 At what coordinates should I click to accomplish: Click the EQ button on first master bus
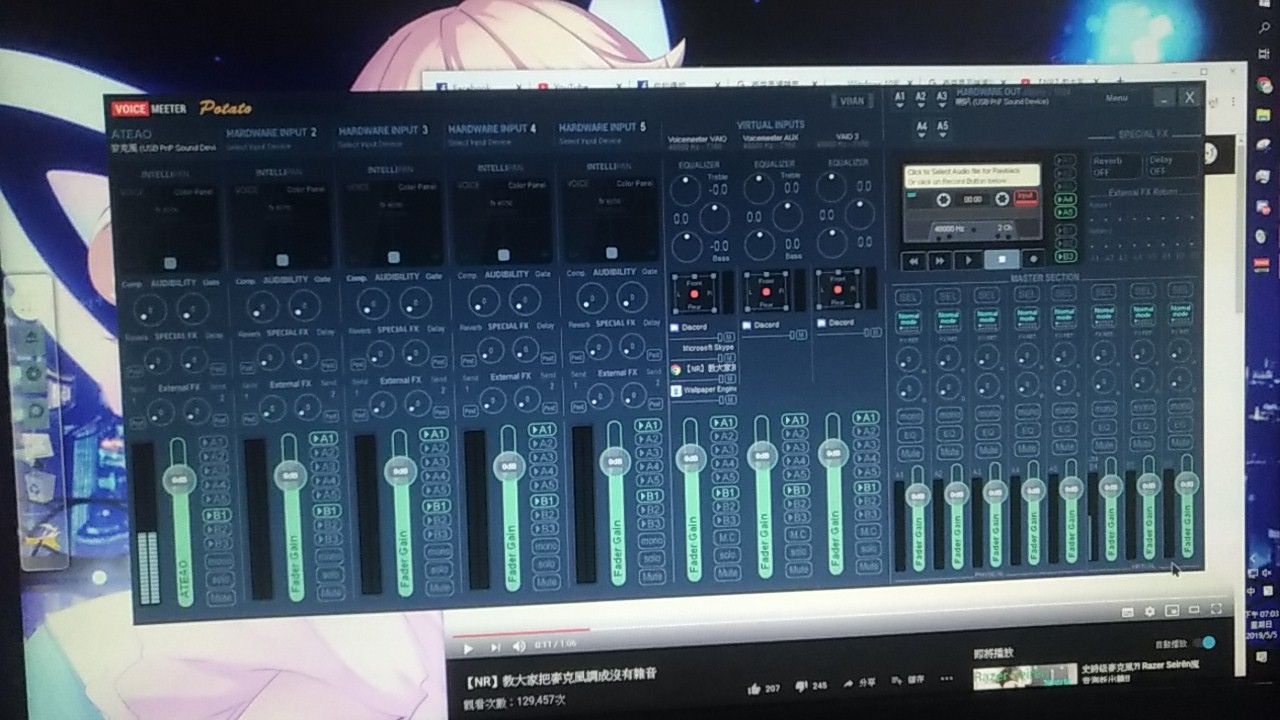pyautogui.click(x=910, y=433)
